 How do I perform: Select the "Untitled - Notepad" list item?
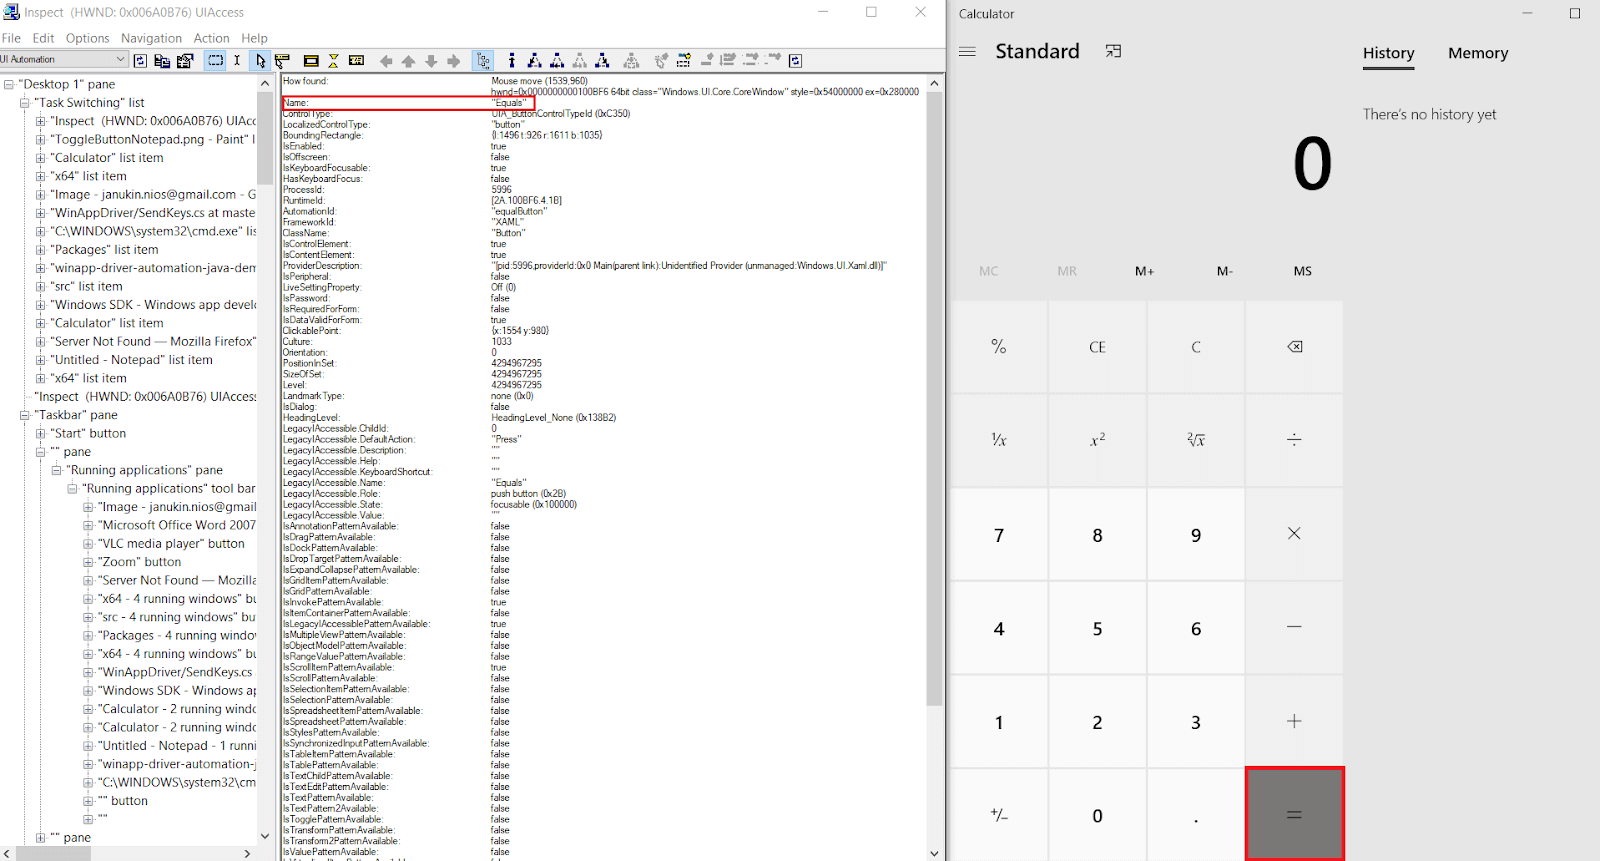(131, 360)
